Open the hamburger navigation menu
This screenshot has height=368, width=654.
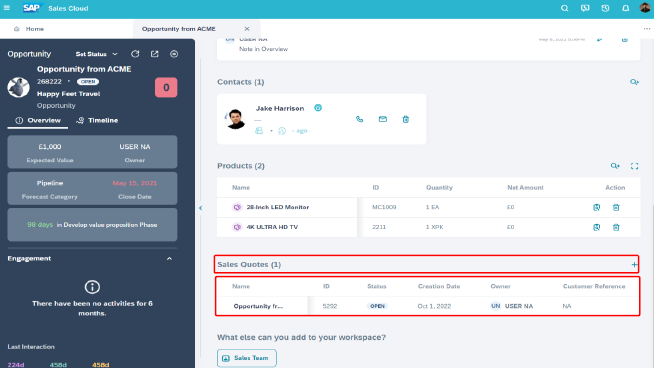(x=7, y=8)
